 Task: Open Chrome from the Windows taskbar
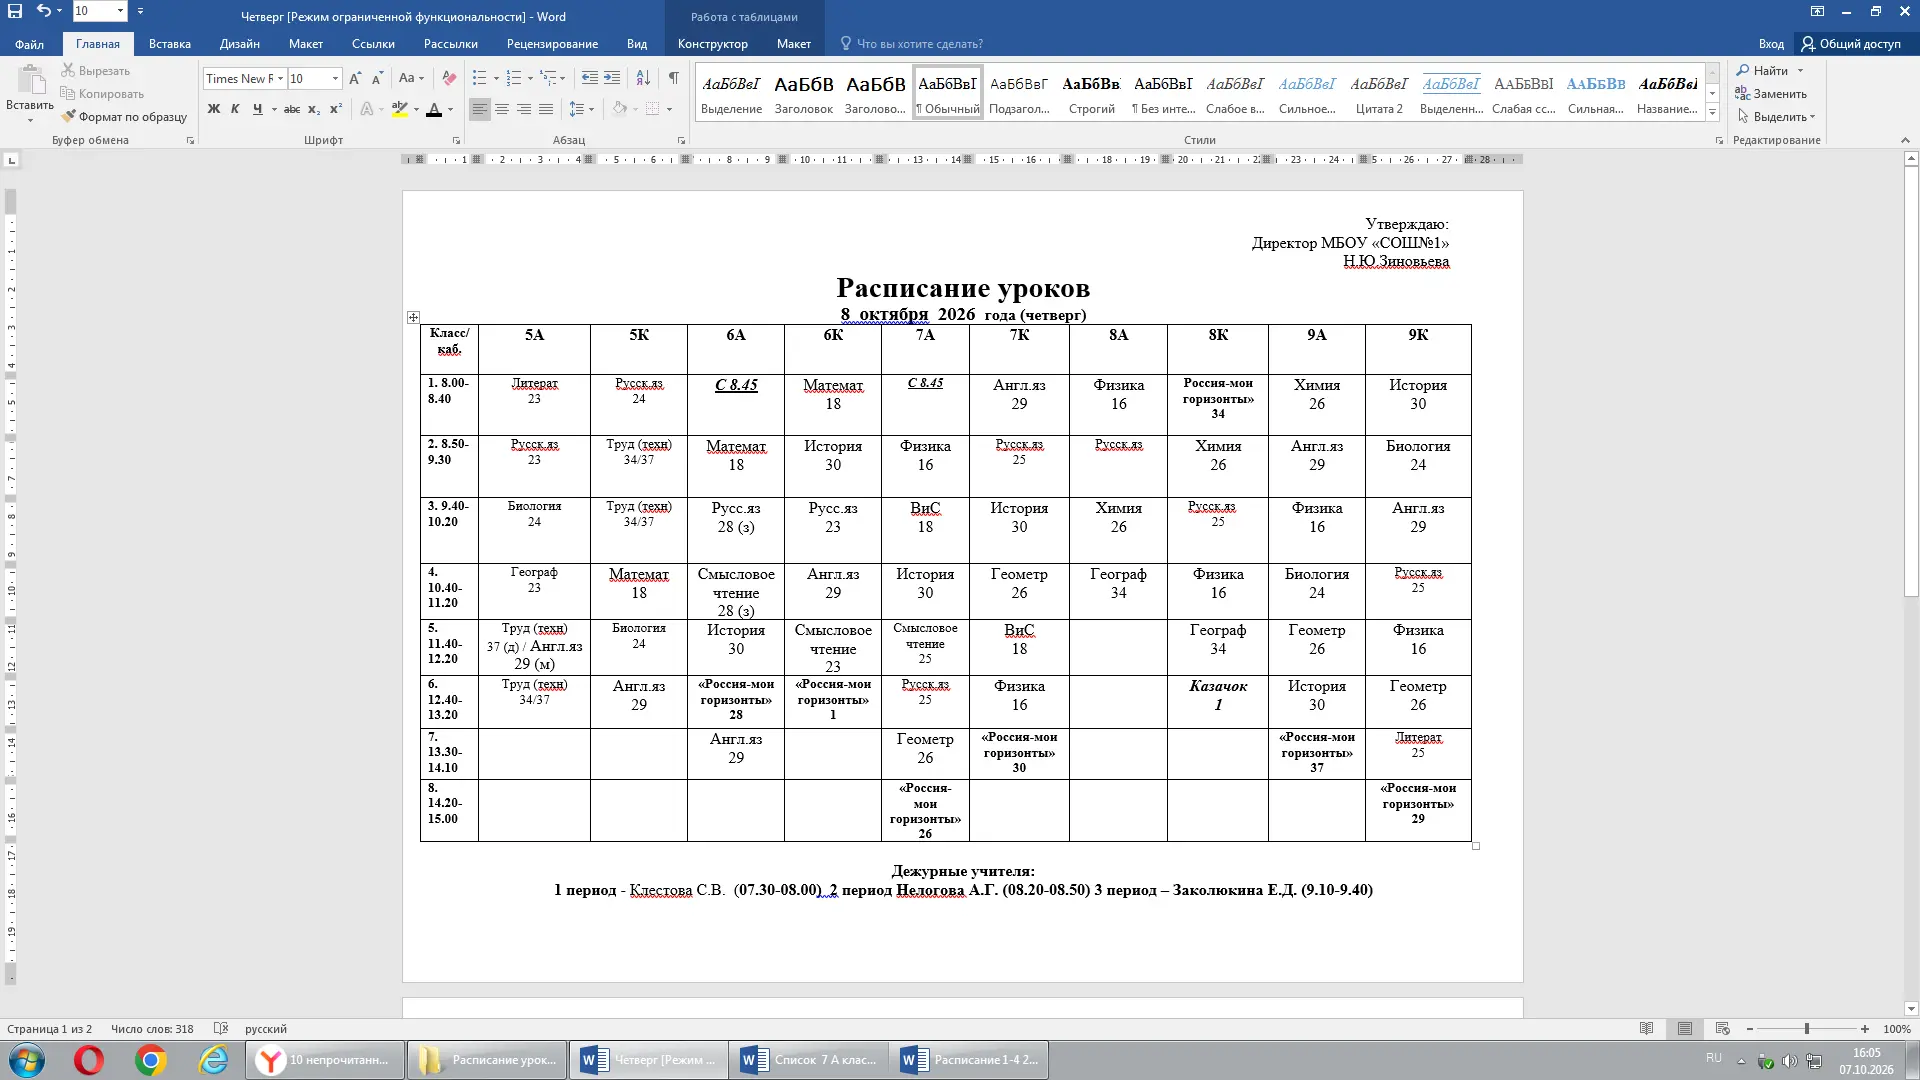point(151,1060)
